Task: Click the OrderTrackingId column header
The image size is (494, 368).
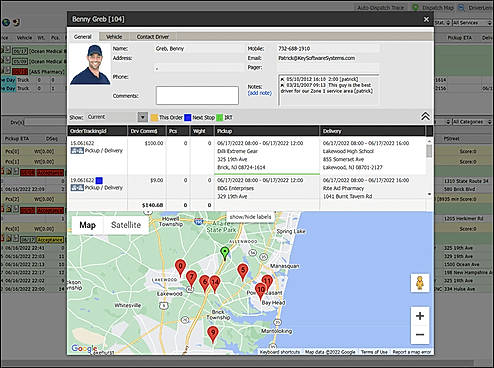Action: pyautogui.click(x=97, y=131)
